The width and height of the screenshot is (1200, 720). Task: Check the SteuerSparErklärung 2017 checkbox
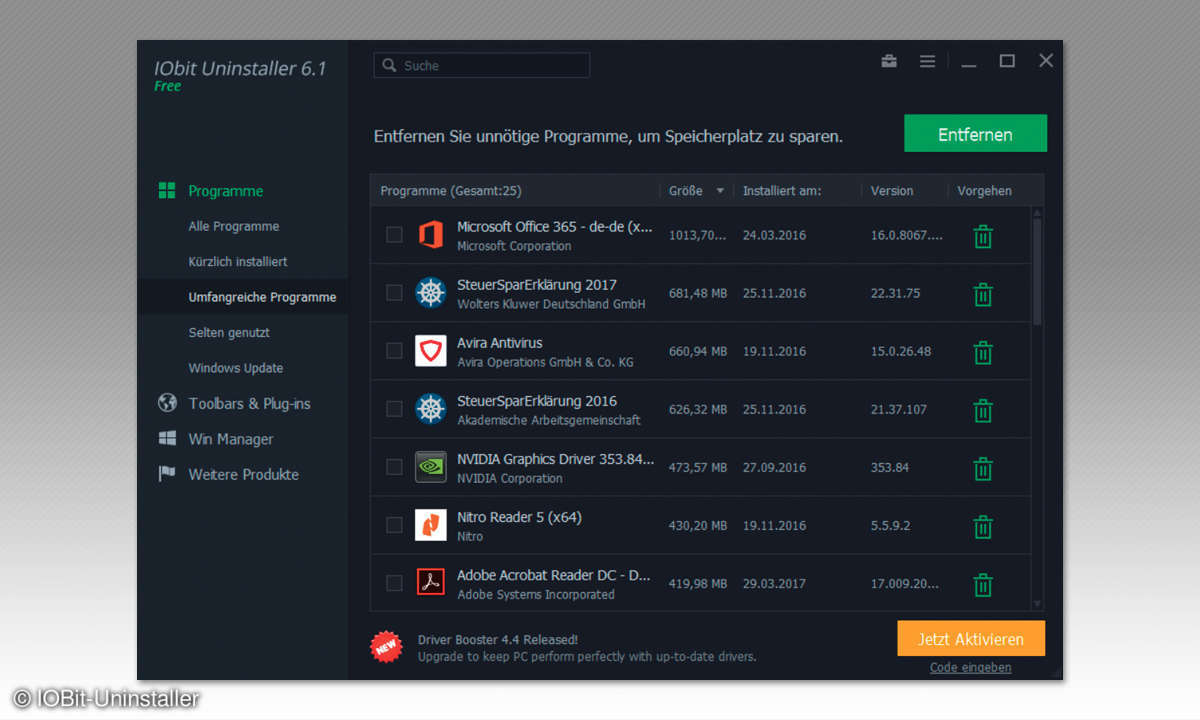point(395,293)
